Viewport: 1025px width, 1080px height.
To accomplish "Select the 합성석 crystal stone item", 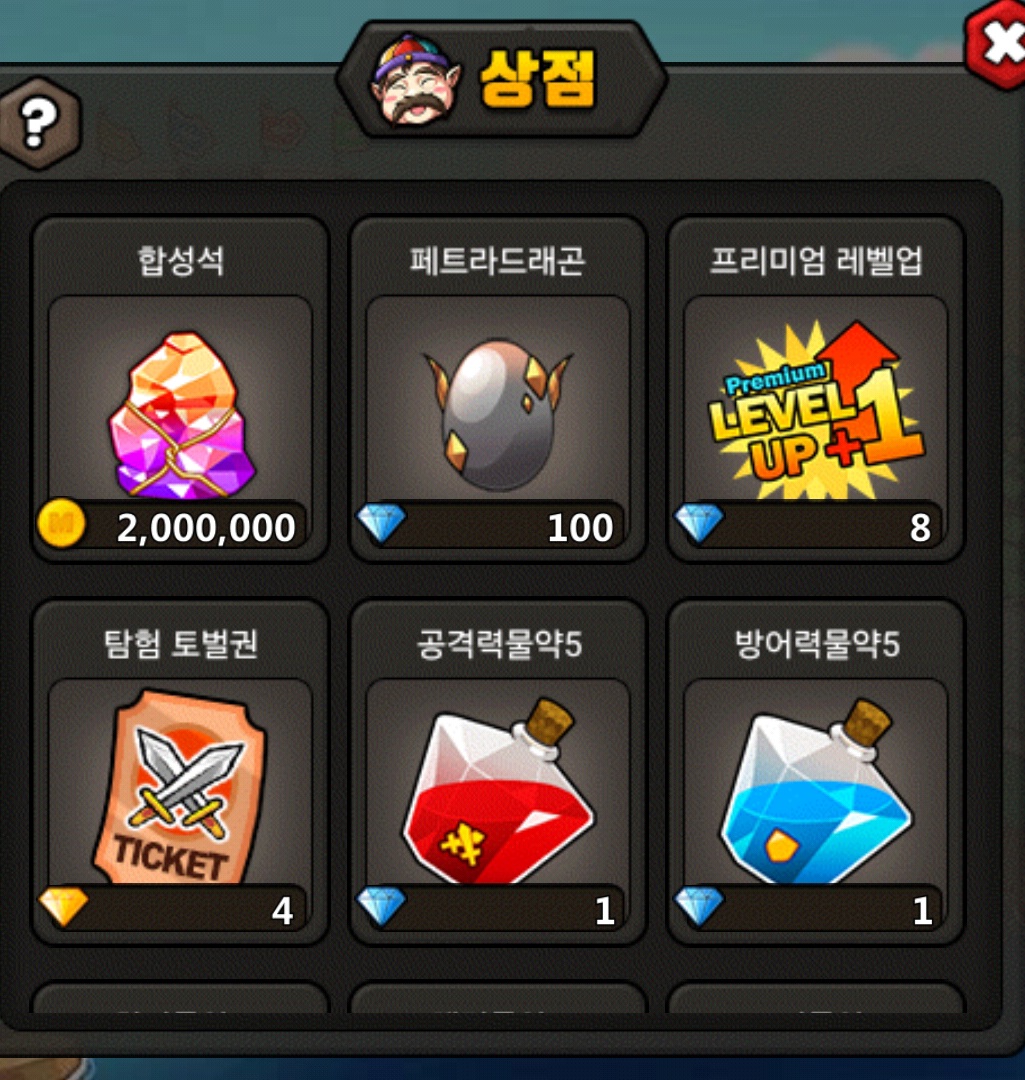I will 180,414.
